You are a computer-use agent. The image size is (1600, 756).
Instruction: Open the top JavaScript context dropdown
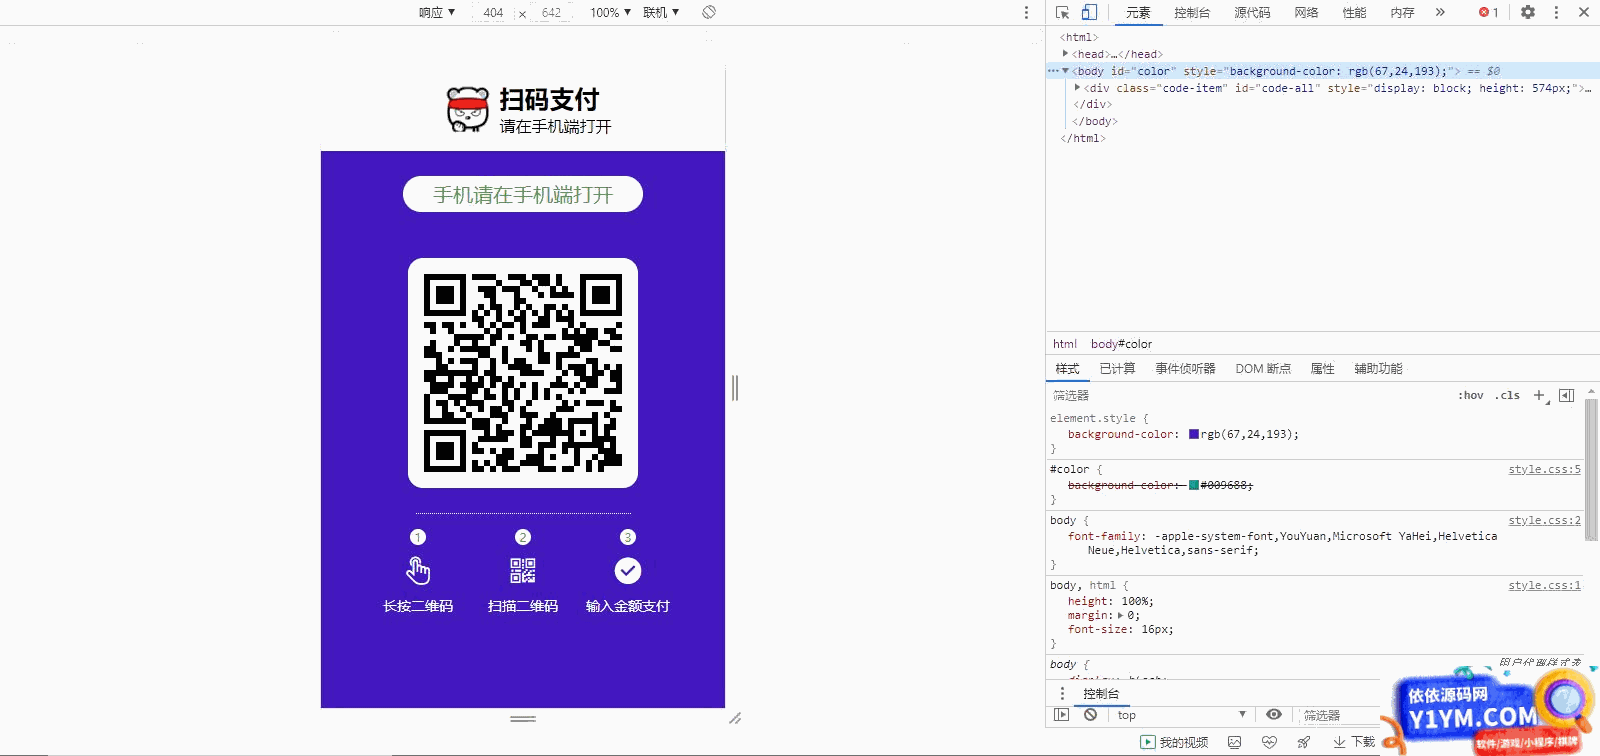[x=1181, y=715]
